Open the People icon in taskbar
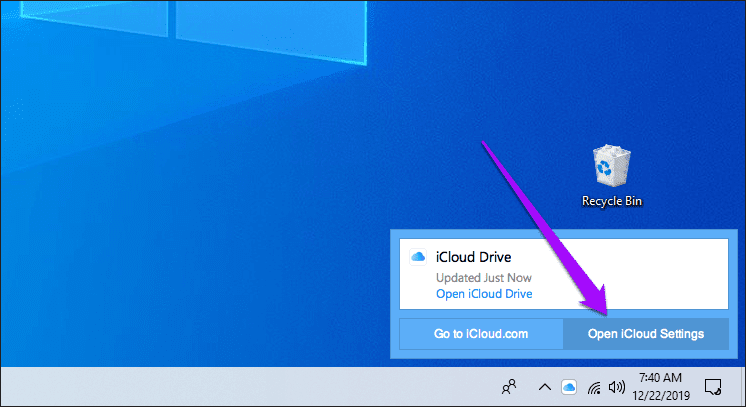746x407 pixels. coord(509,387)
